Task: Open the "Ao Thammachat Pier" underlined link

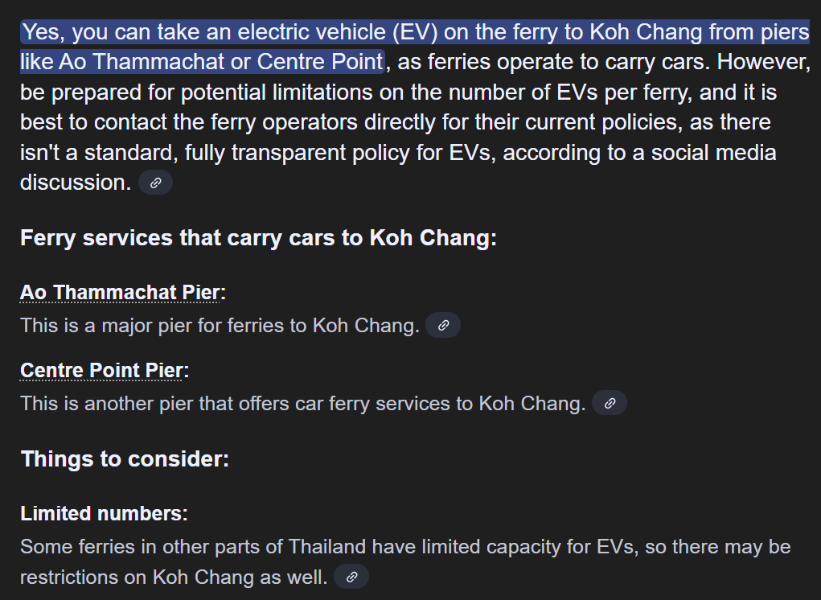Action: coord(119,292)
